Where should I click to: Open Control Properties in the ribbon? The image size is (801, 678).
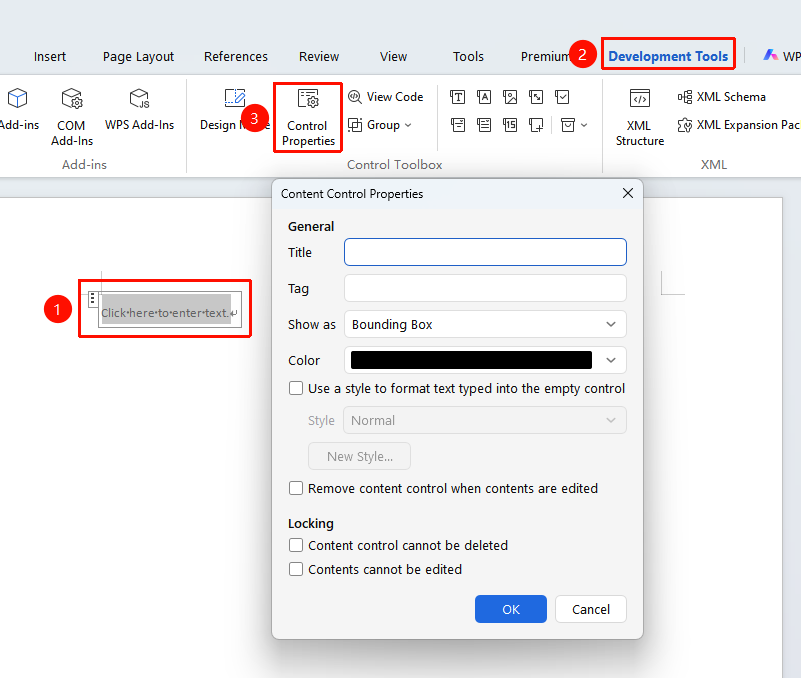(308, 118)
